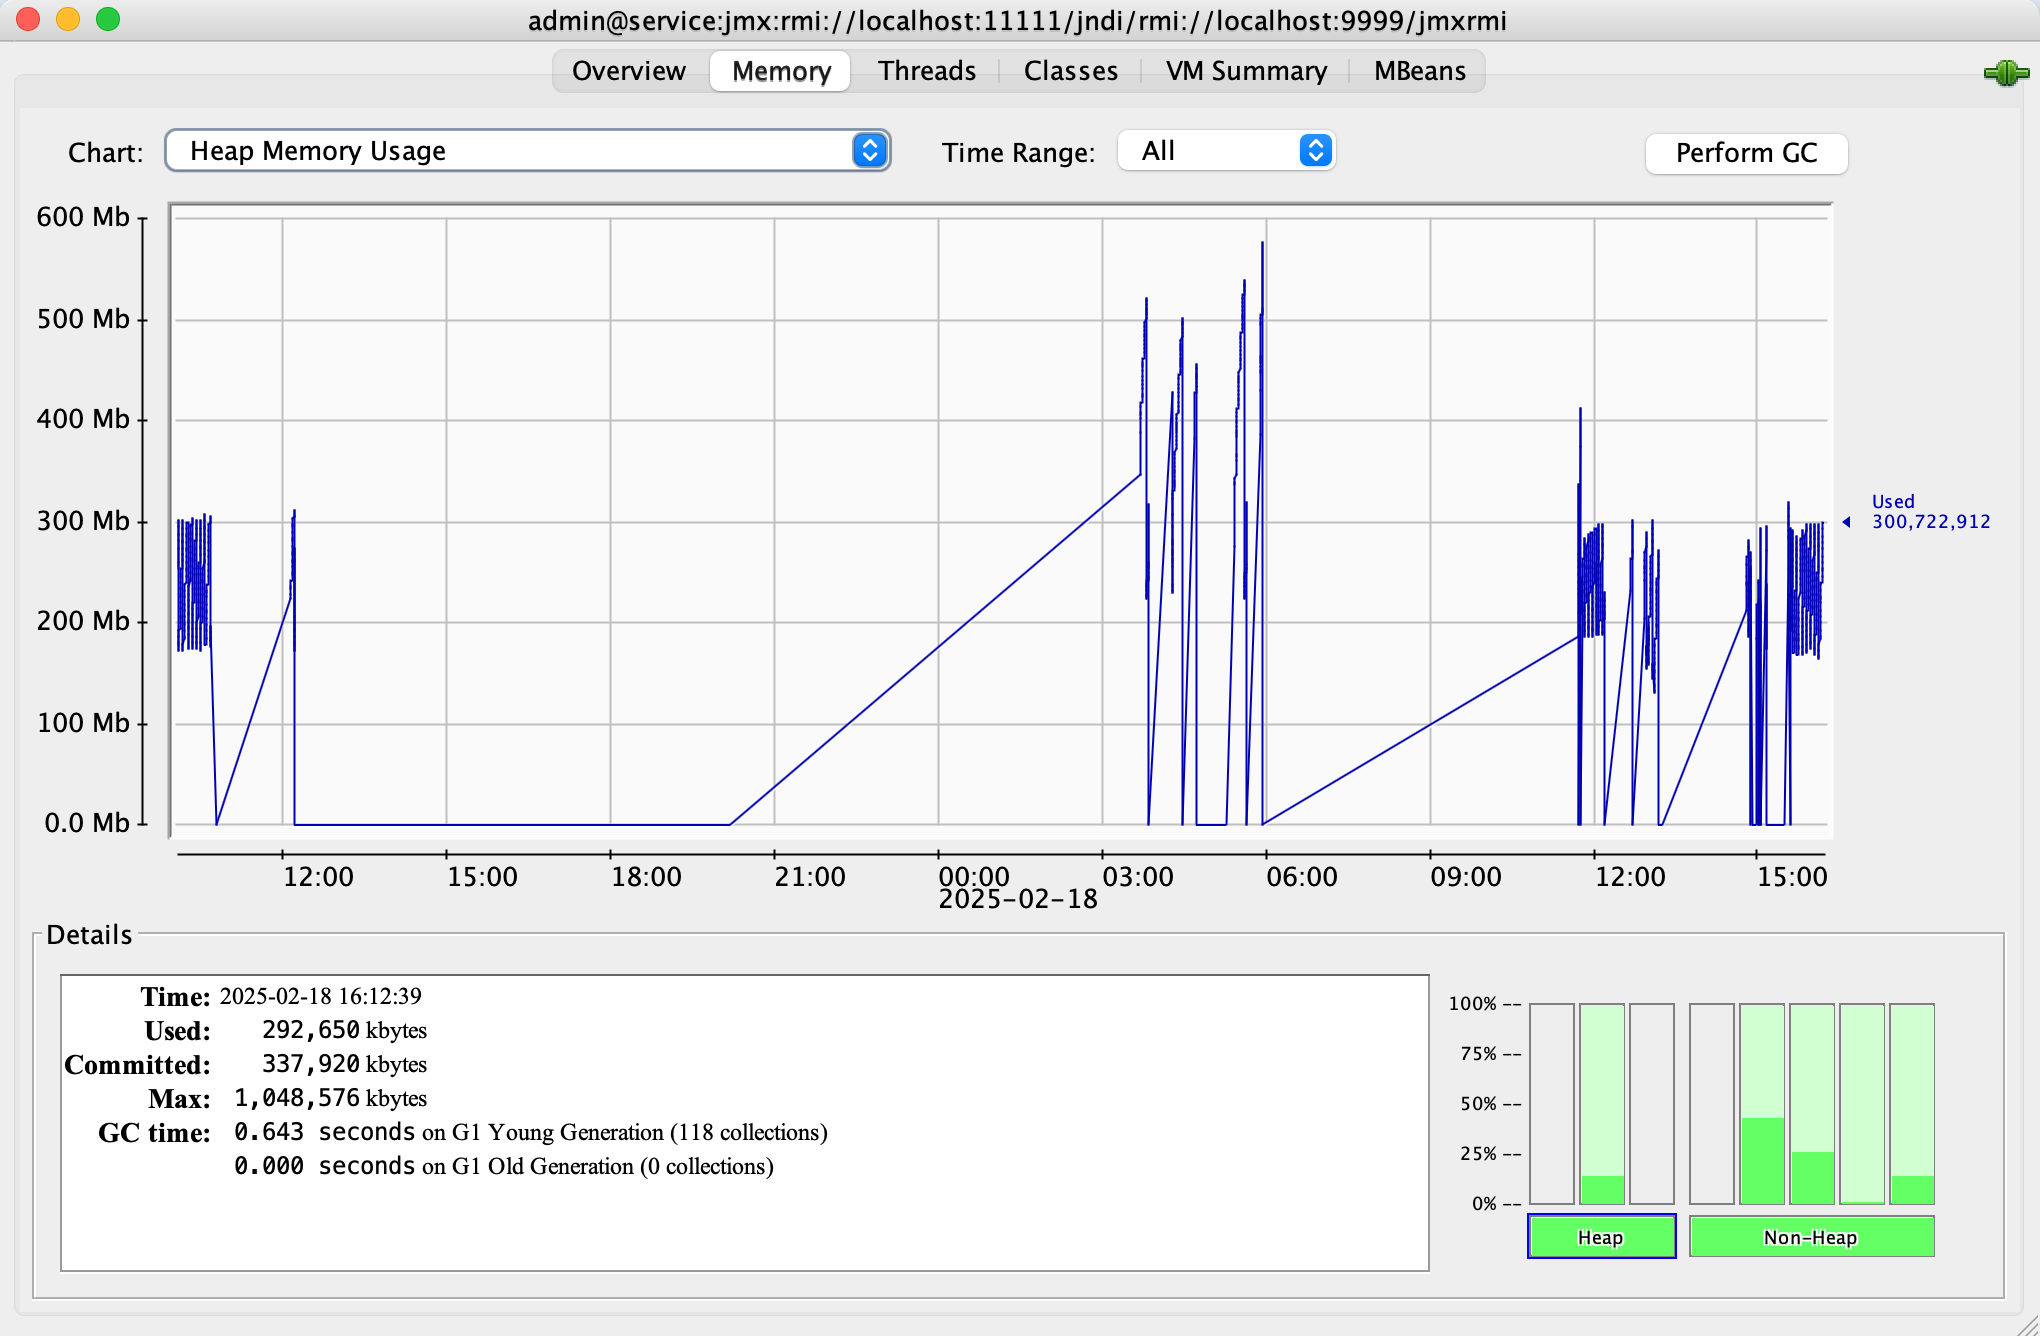Select the Heap pool button
Viewport: 2040px width, 1336px height.
1601,1237
